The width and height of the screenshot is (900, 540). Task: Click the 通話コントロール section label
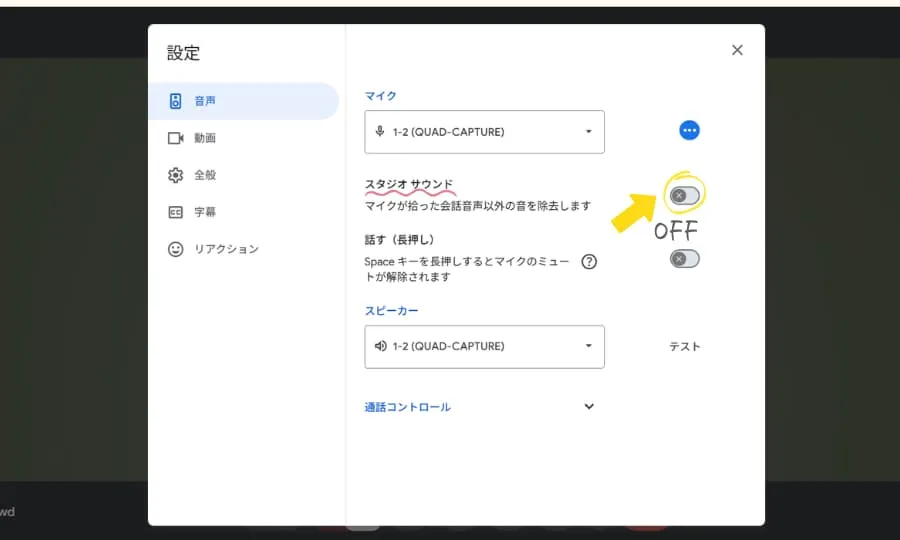pos(408,407)
